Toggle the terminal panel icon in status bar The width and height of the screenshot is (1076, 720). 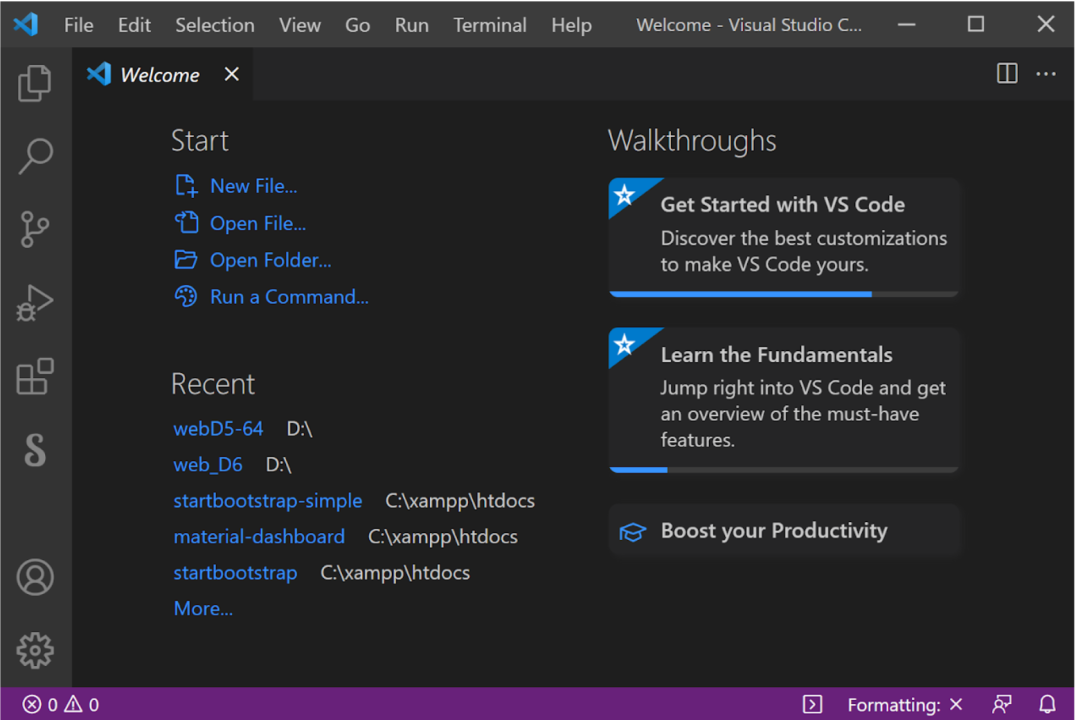click(813, 704)
